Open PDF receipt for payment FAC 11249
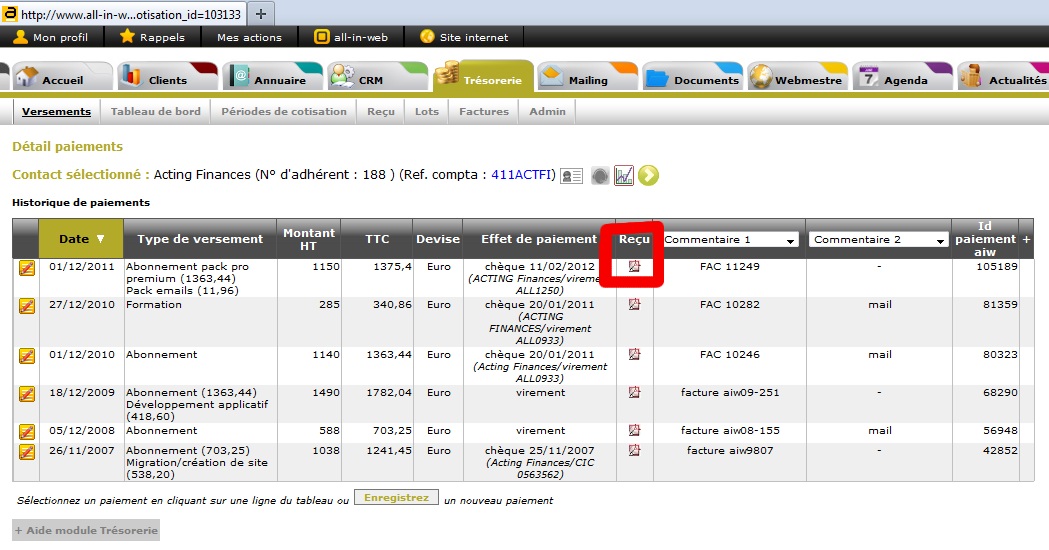This screenshot has height=550, width=1049. coord(633,267)
